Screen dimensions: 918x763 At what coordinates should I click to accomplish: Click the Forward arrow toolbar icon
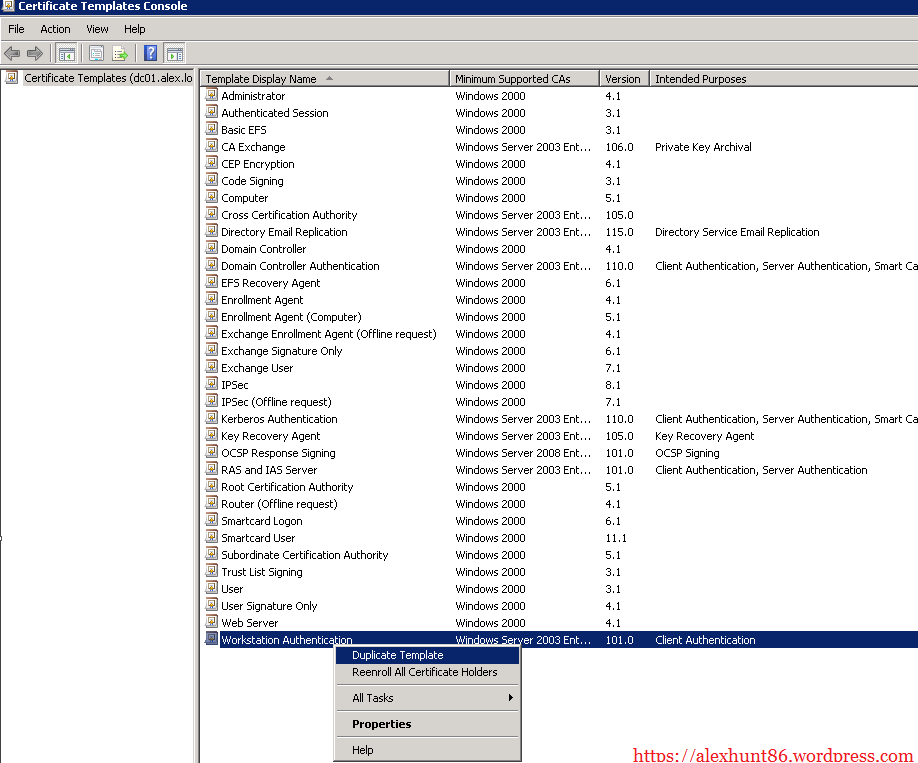coord(35,53)
